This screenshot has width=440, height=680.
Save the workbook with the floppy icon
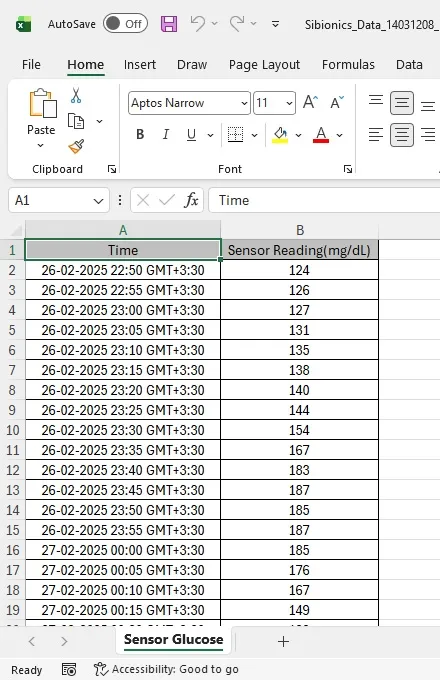(x=169, y=24)
